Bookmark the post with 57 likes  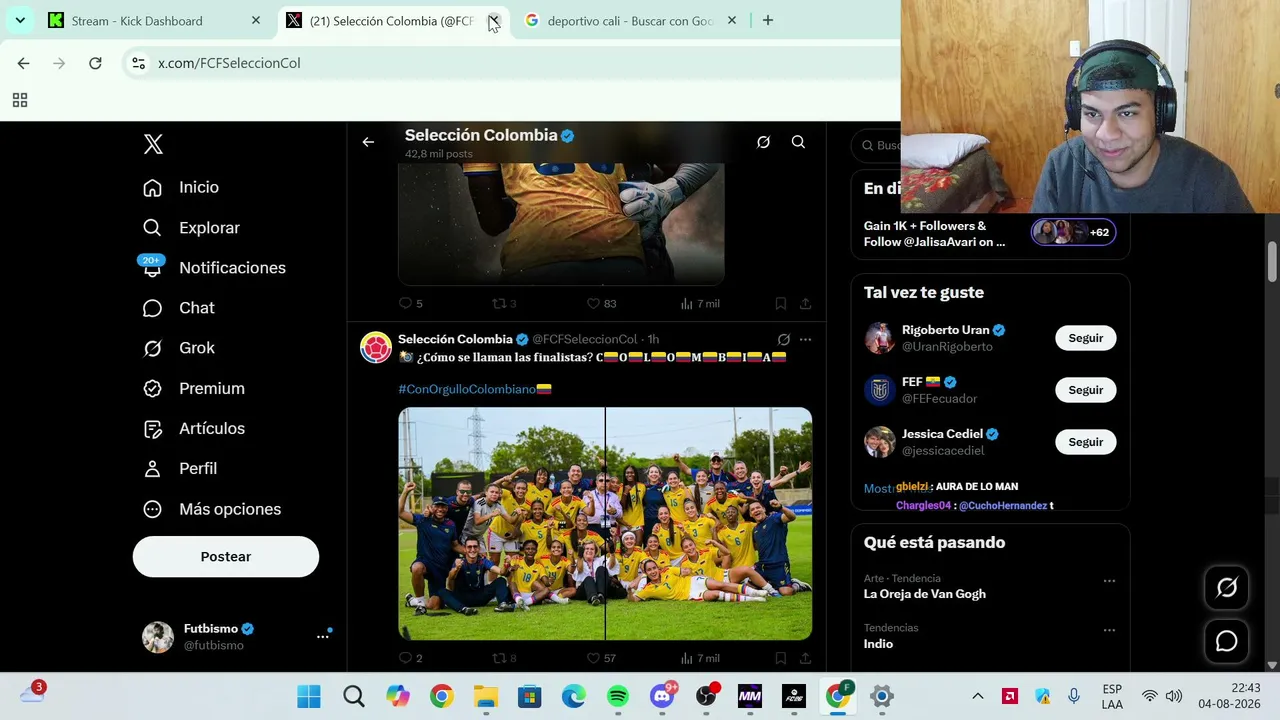[x=780, y=658]
